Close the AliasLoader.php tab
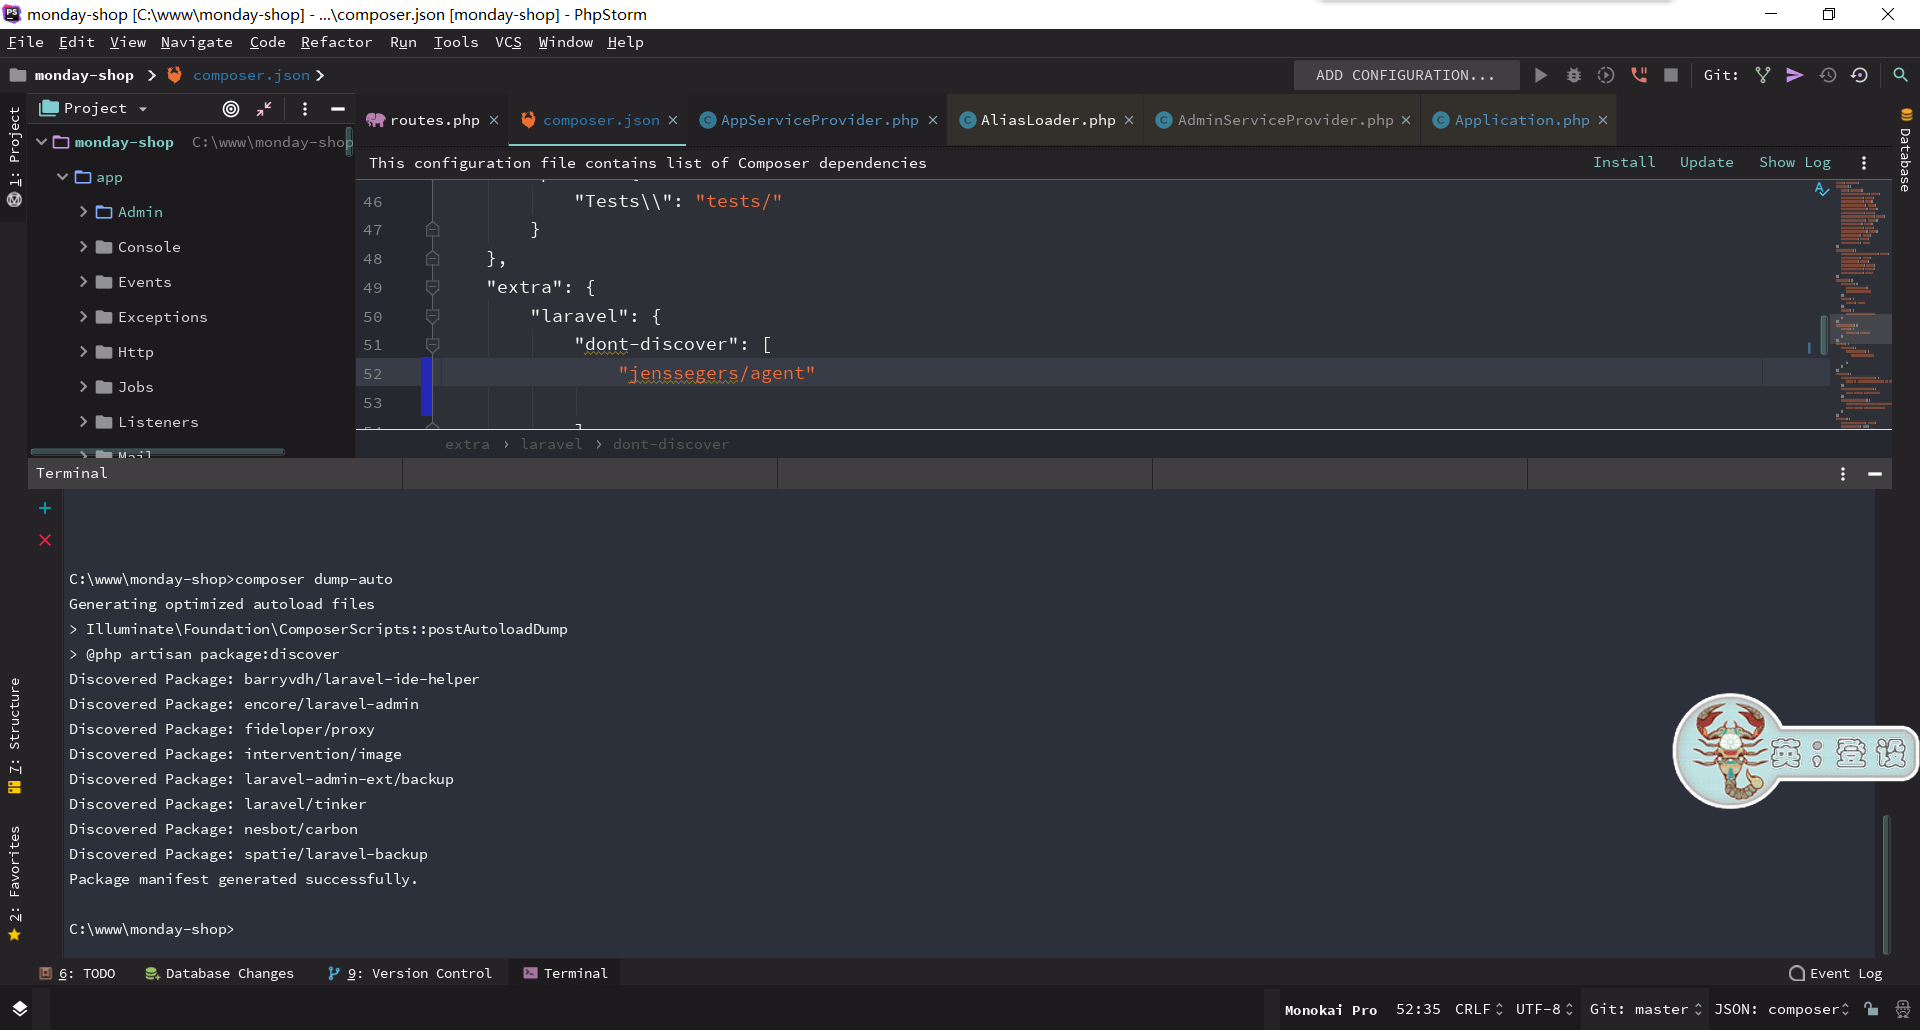The height and width of the screenshot is (1030, 1920). pyautogui.click(x=1129, y=120)
